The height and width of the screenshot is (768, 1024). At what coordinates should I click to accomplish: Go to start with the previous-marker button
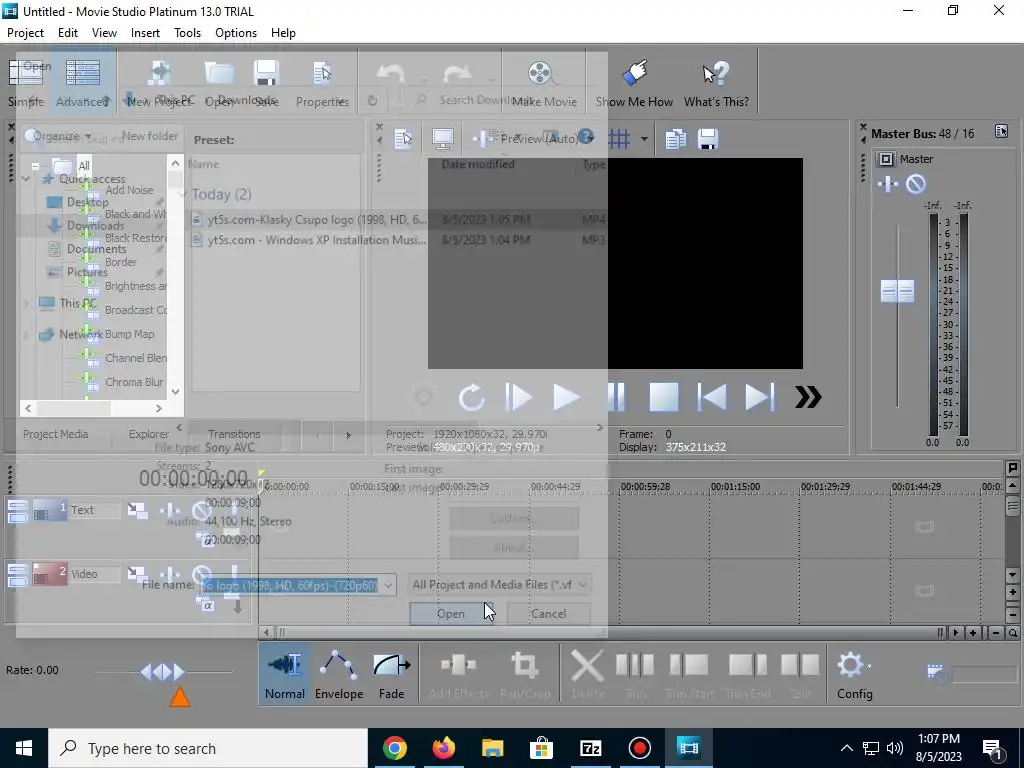[712, 397]
